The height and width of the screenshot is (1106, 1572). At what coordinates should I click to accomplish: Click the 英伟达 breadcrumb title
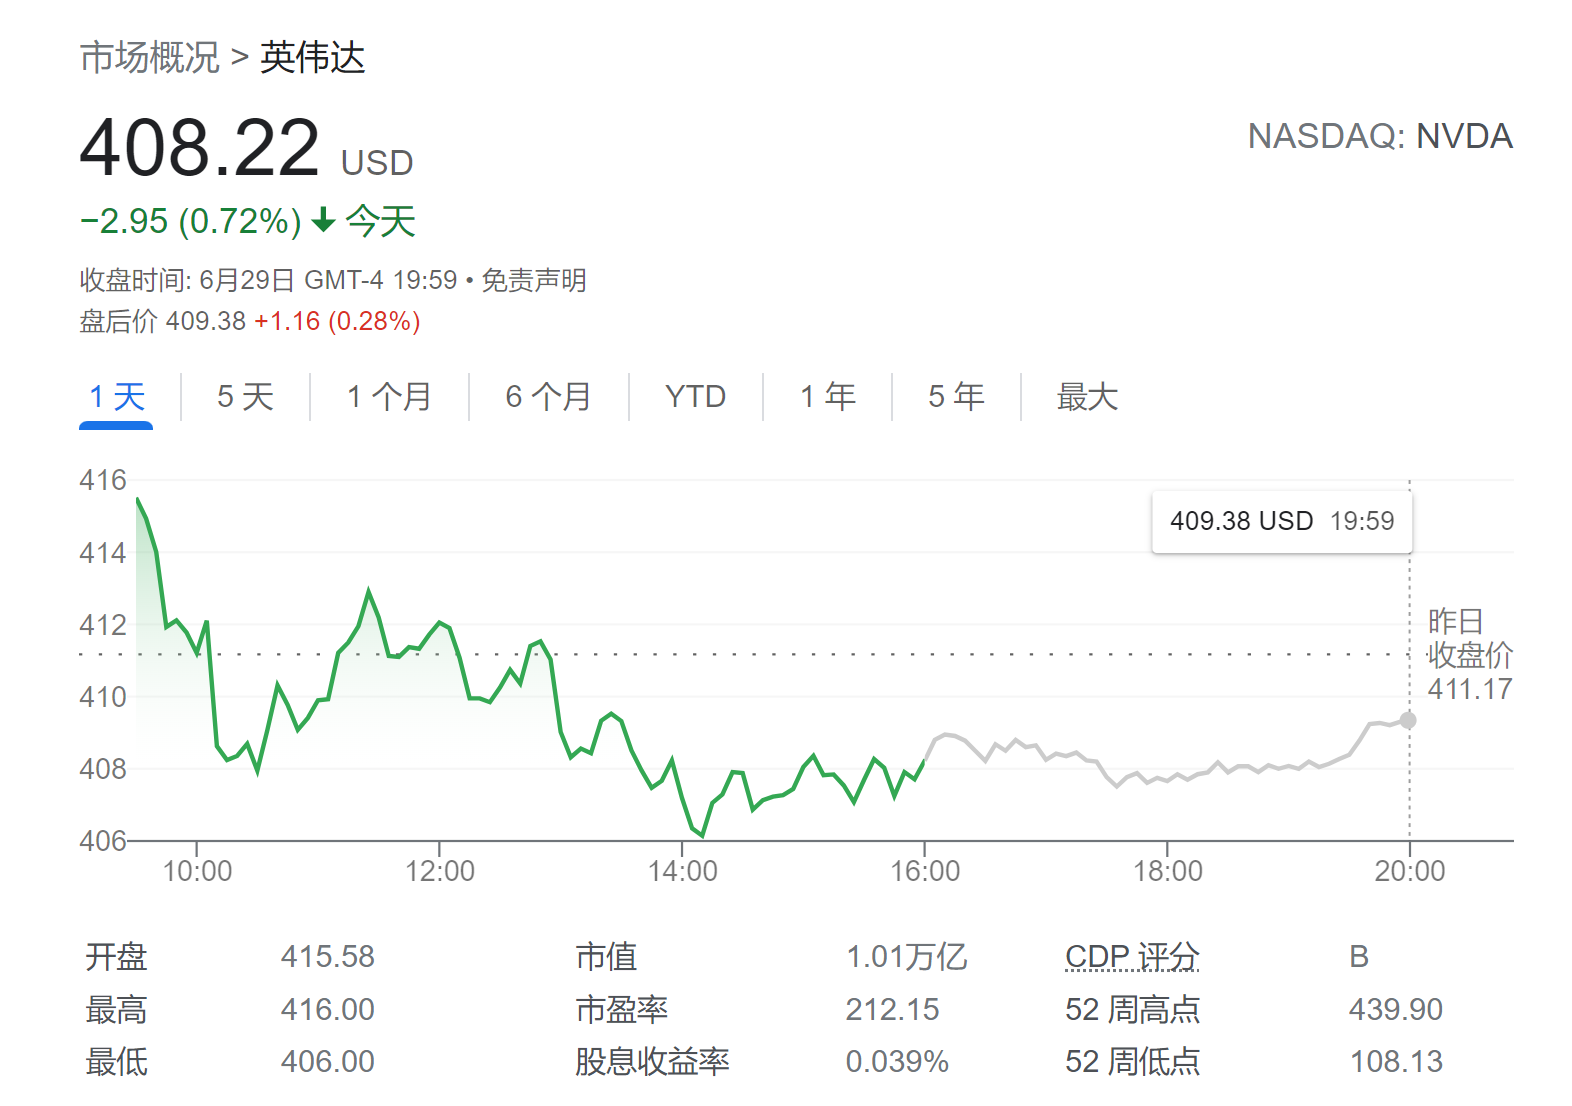[x=313, y=58]
